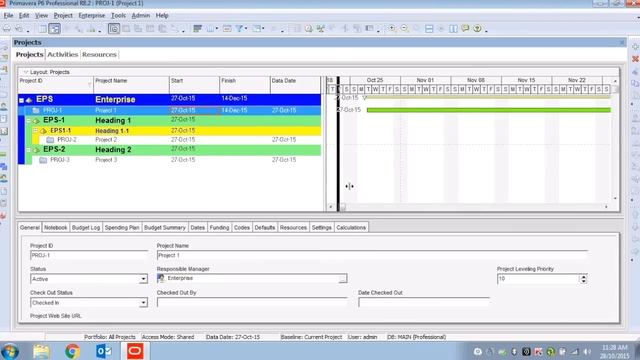Collapse the EPS-1 Heading 1 node
Screen dimensions: 640x360
pos(29,120)
